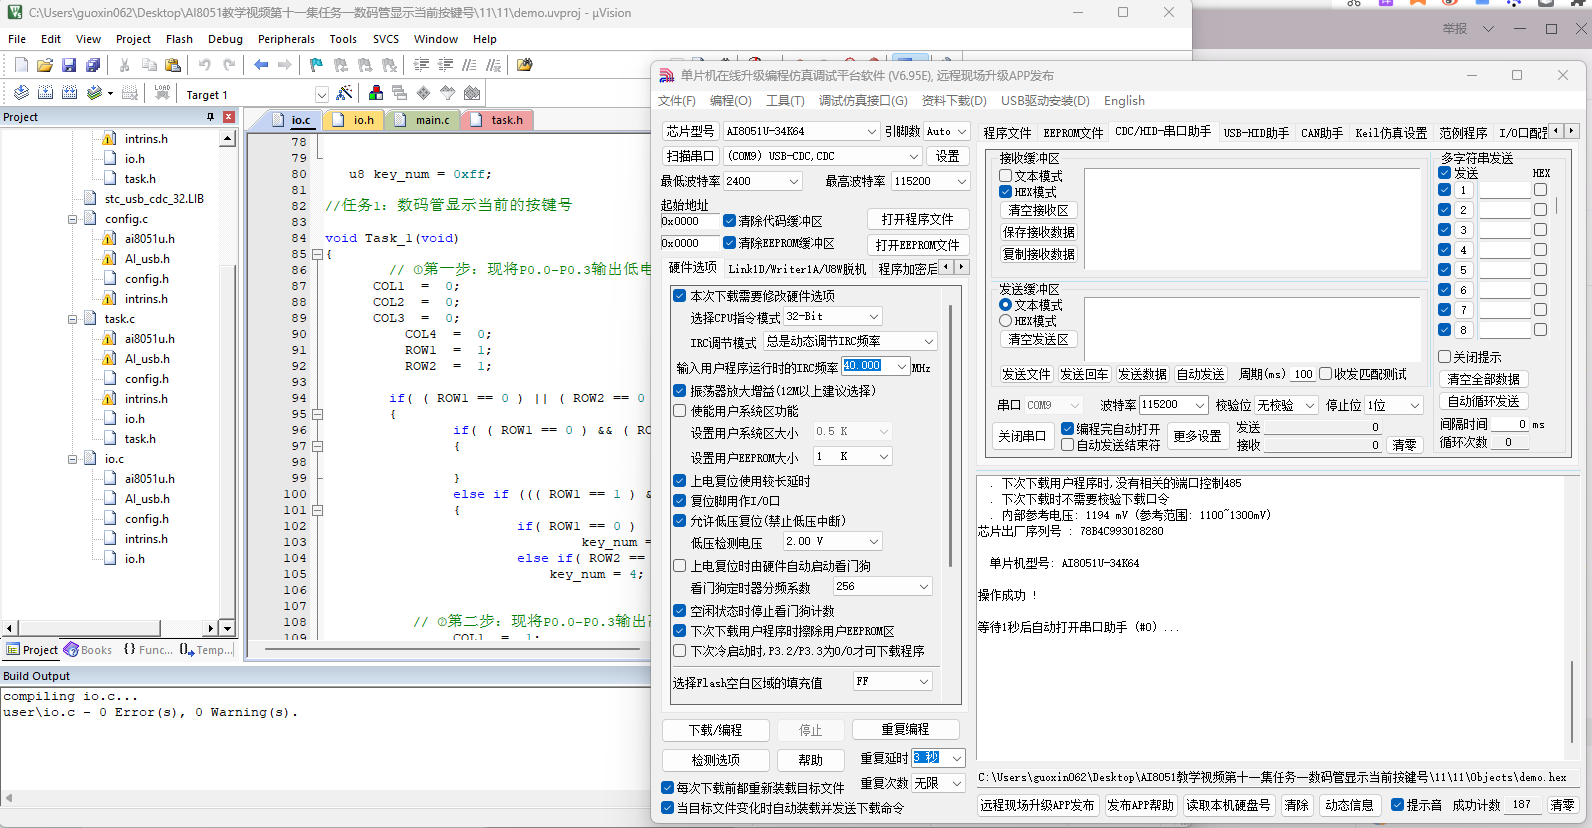Screen dimensions: 1592x828
Task: Pin the Project panel
Action: [x=210, y=117]
